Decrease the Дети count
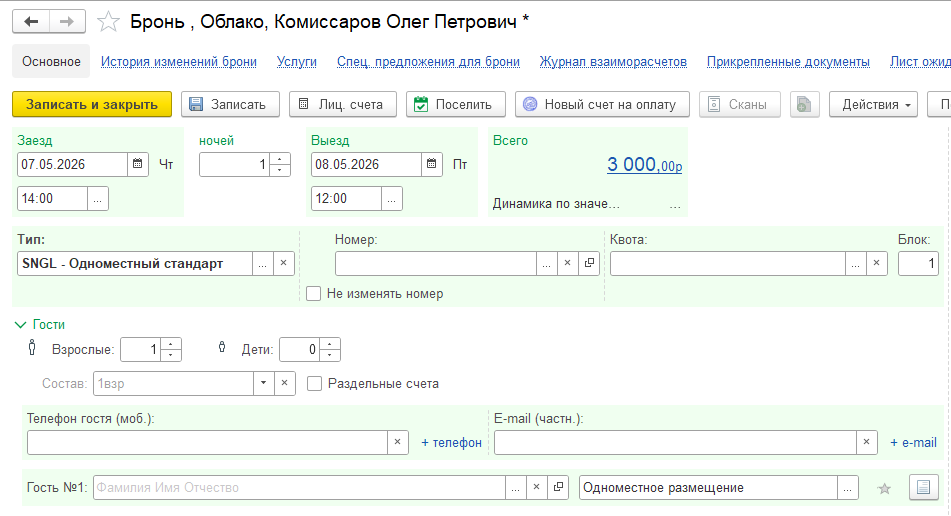Image resolution: width=951 pixels, height=516 pixels. (330, 355)
